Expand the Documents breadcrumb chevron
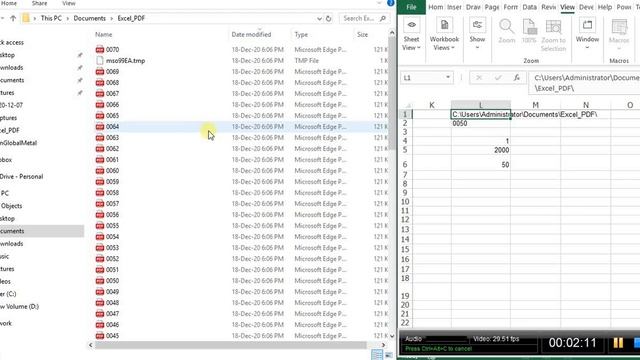Viewport: 640px width, 360px height. 111,18
